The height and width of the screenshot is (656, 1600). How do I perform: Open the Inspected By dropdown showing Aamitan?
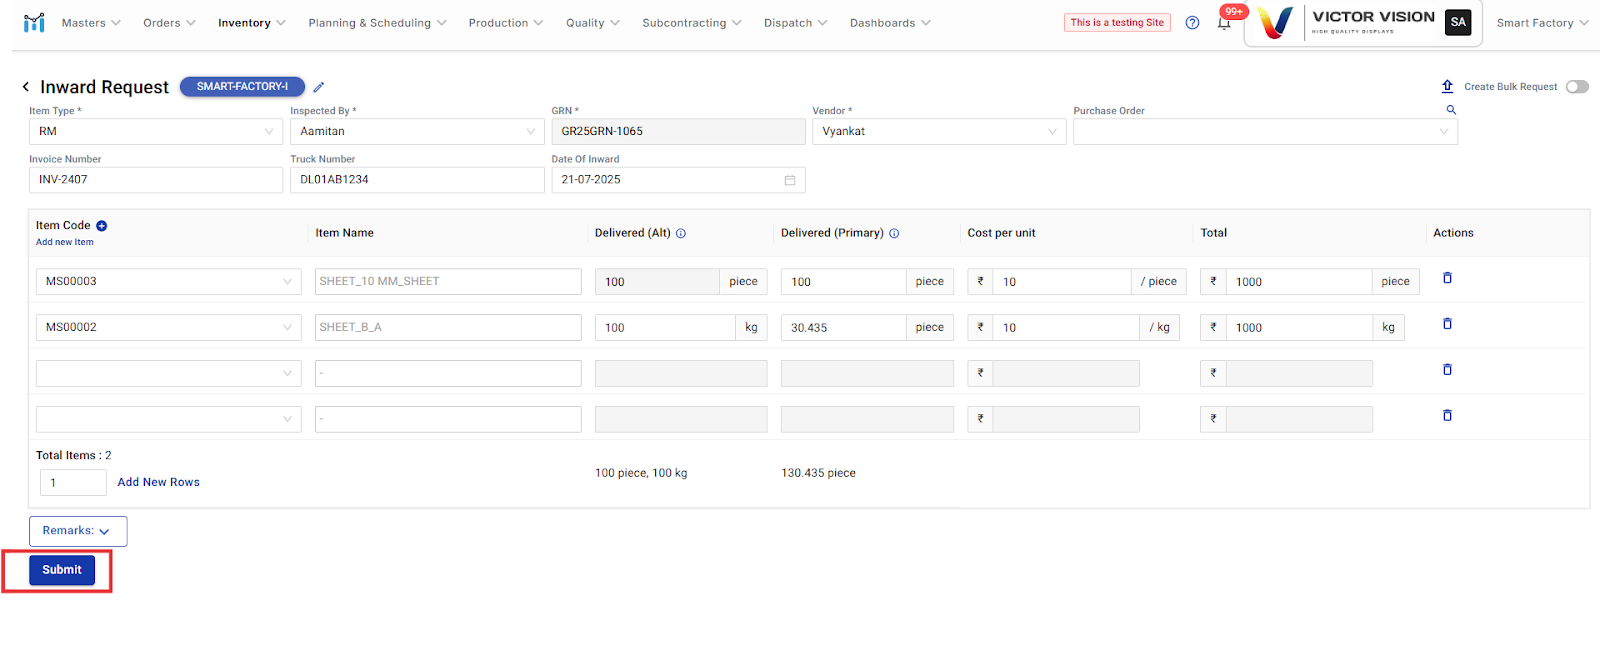(x=417, y=132)
